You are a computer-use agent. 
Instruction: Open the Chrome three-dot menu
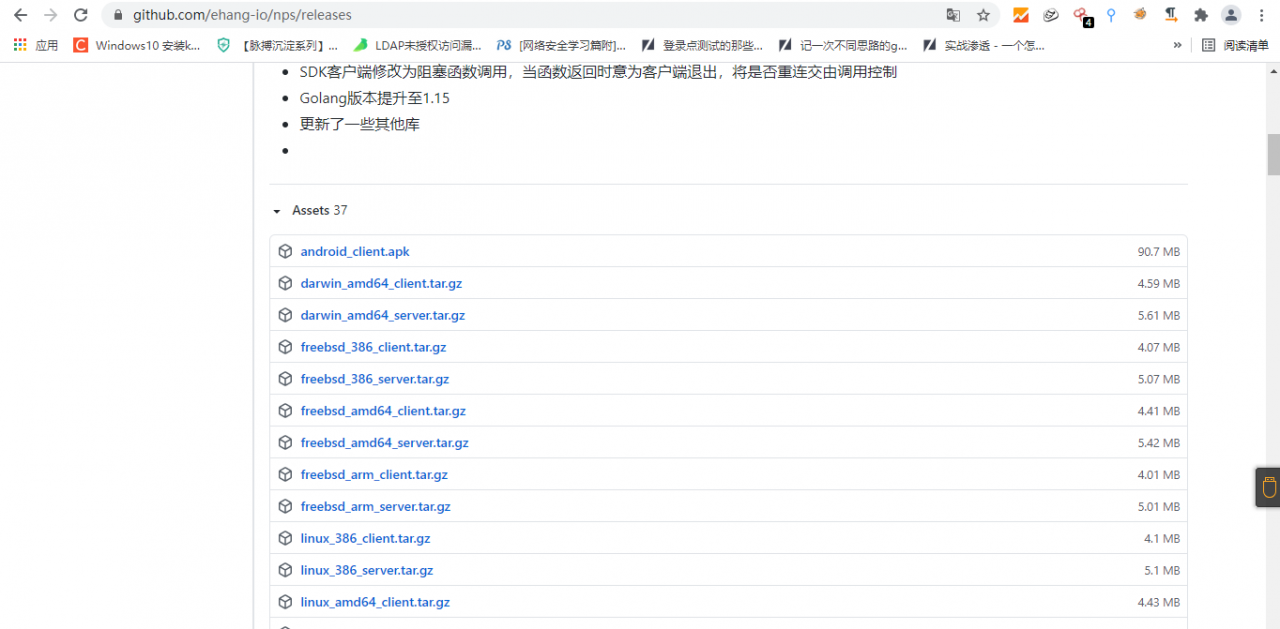point(1261,15)
